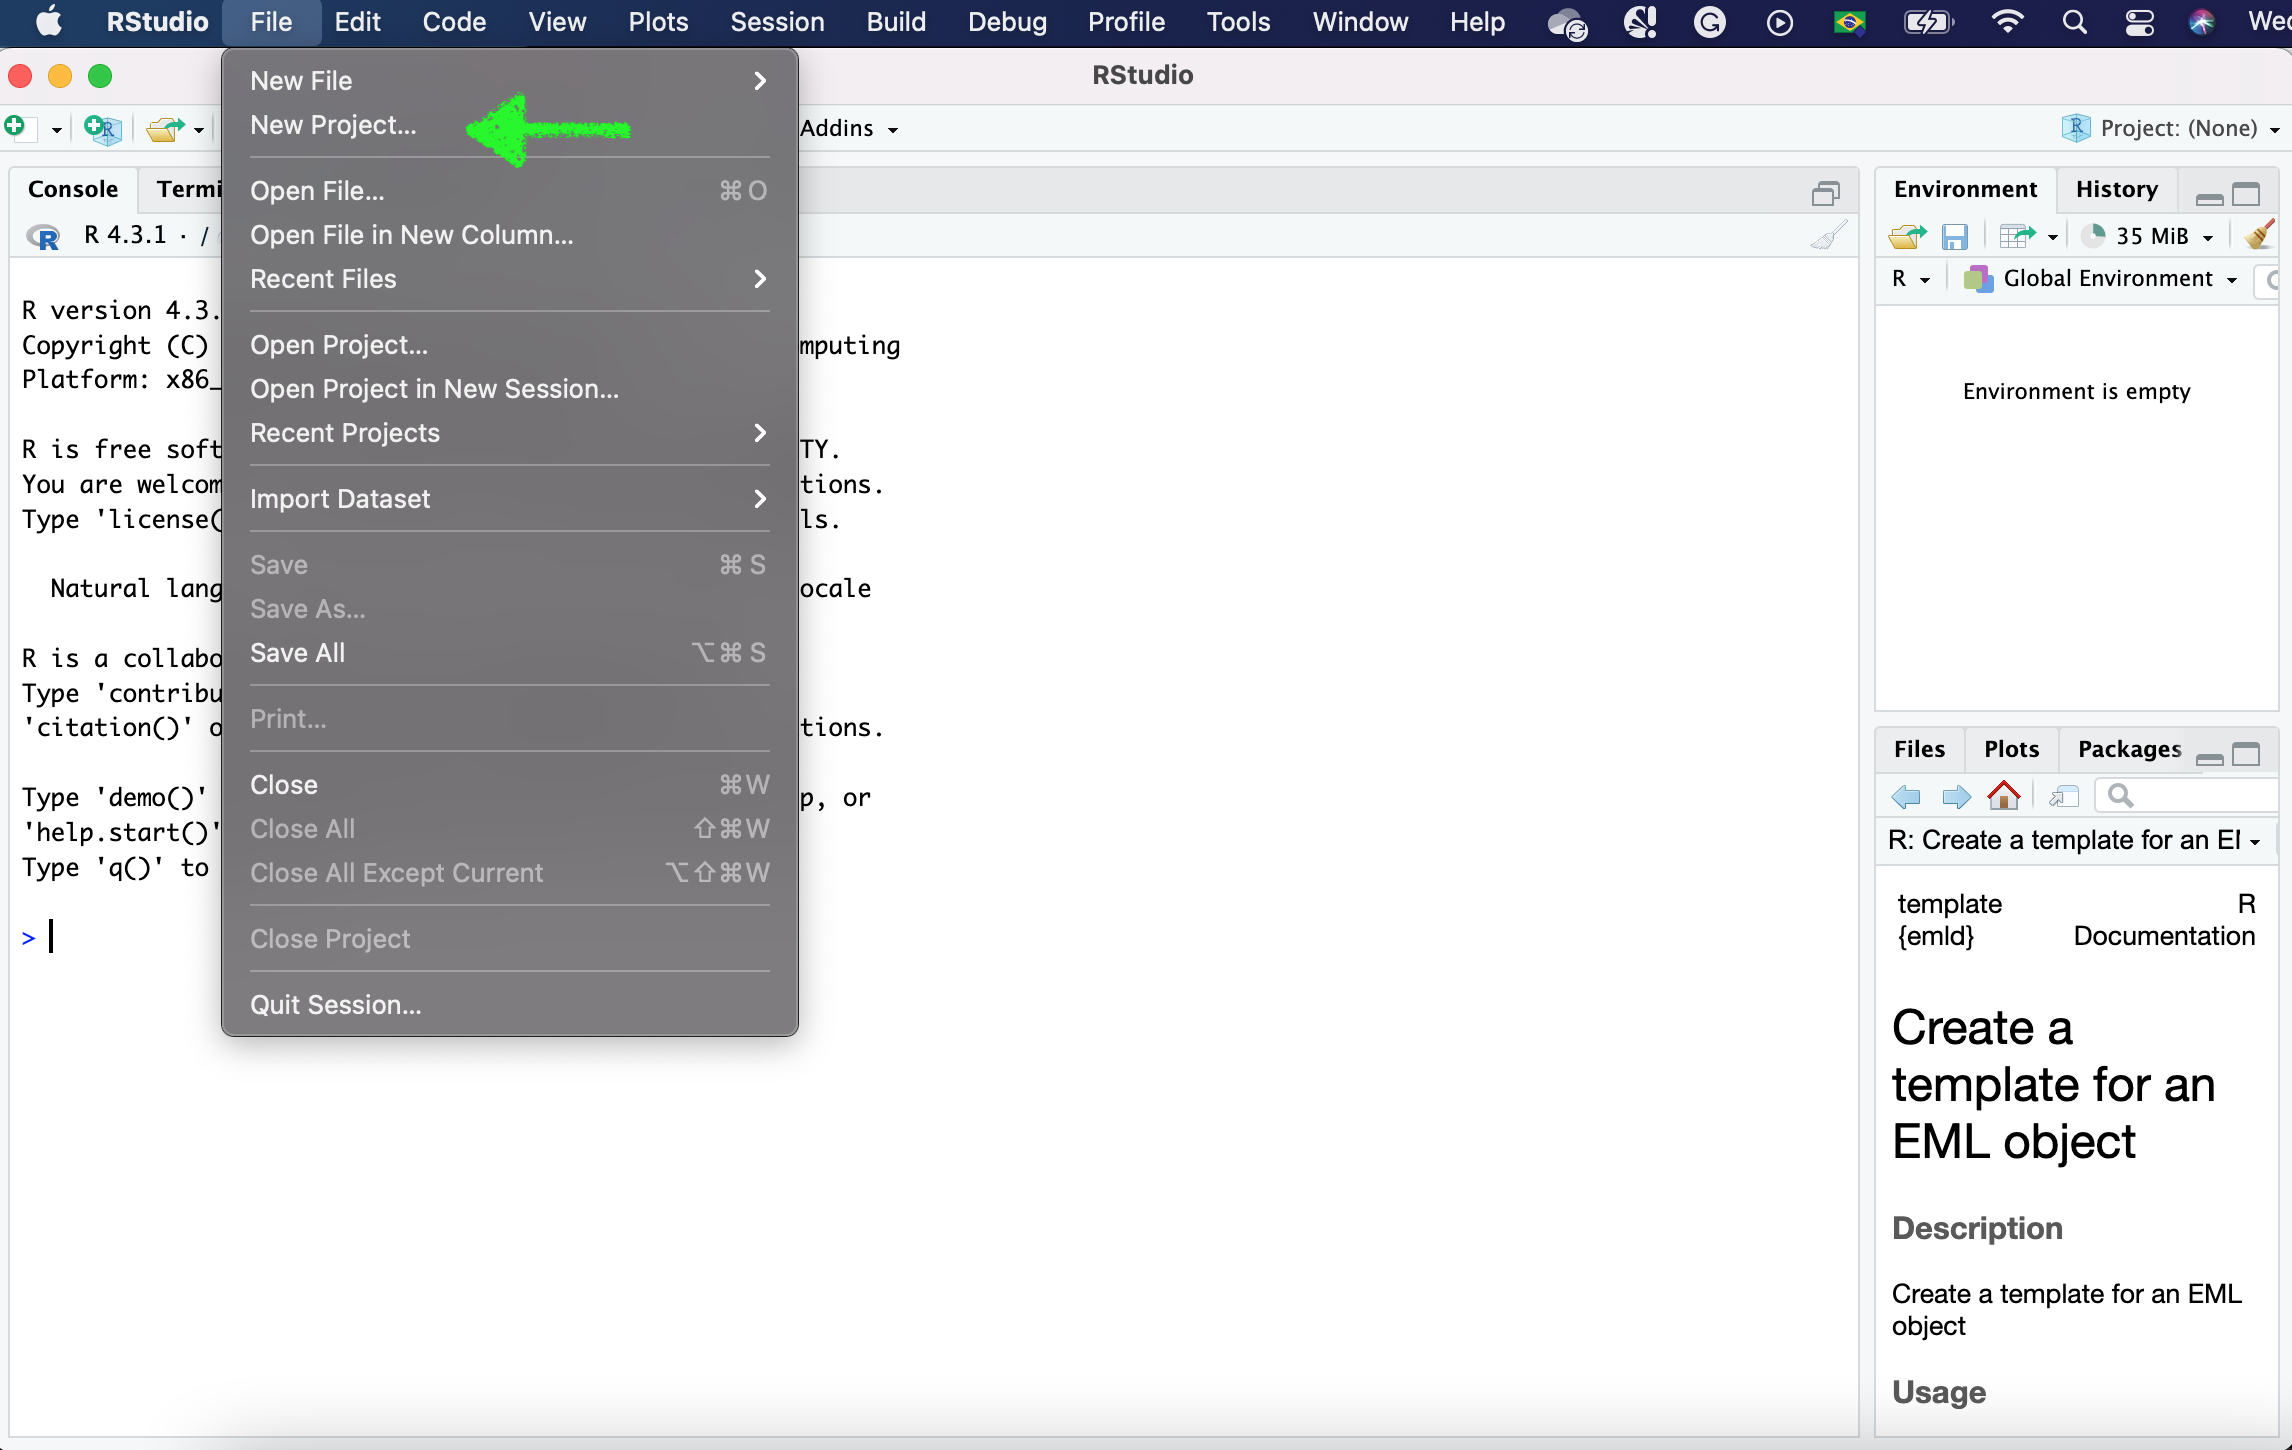
Task: Open the Edit menu
Action: pos(357,22)
